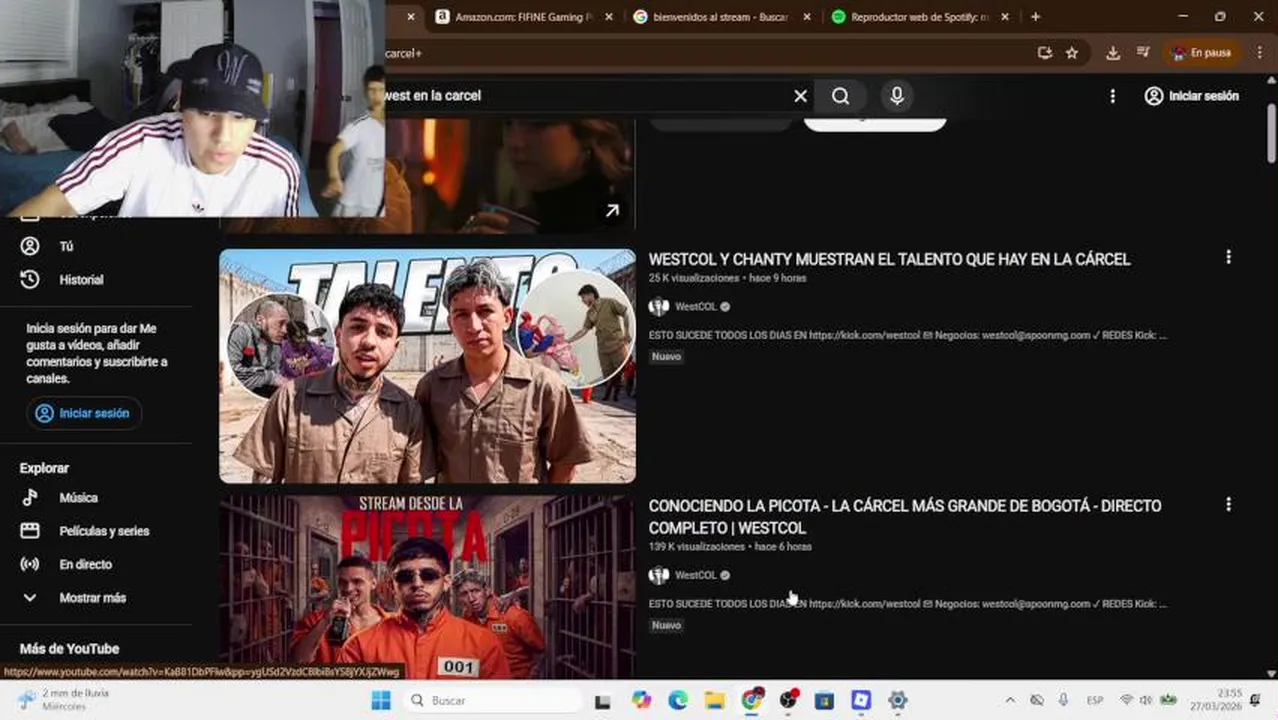Bookmark this page with the star icon

click(1072, 53)
